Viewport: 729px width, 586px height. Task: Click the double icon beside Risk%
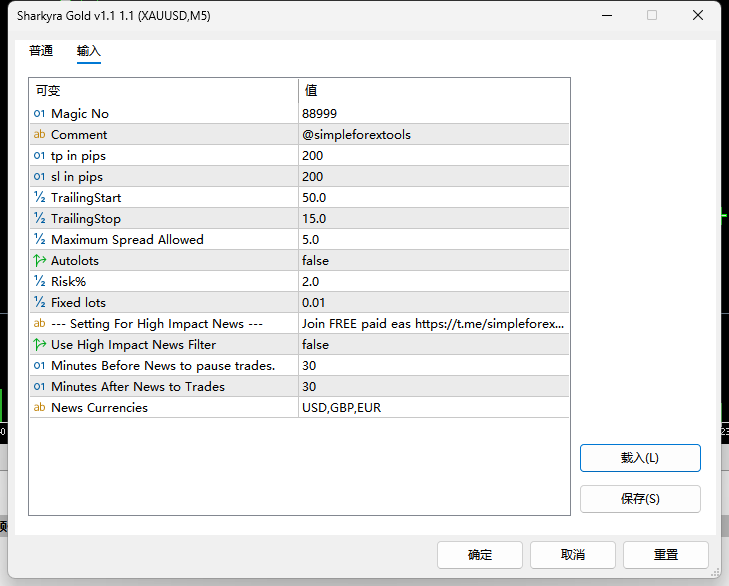coord(40,281)
